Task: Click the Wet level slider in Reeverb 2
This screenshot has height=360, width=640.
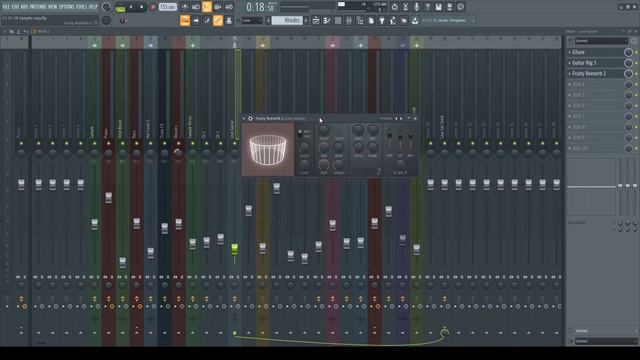Action: click(x=411, y=136)
